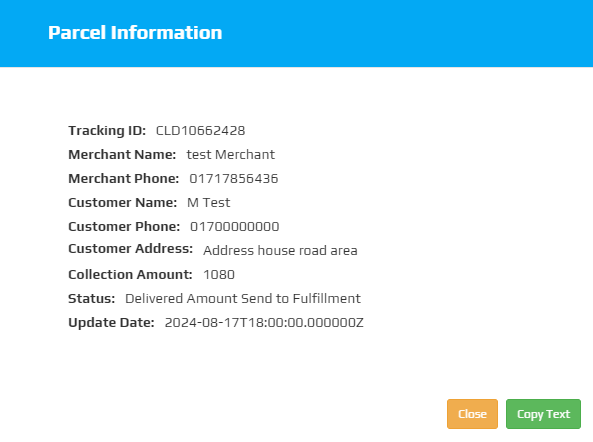593x442 pixels.
Task: Click the merchant phone number 01717856436
Action: pos(234,178)
